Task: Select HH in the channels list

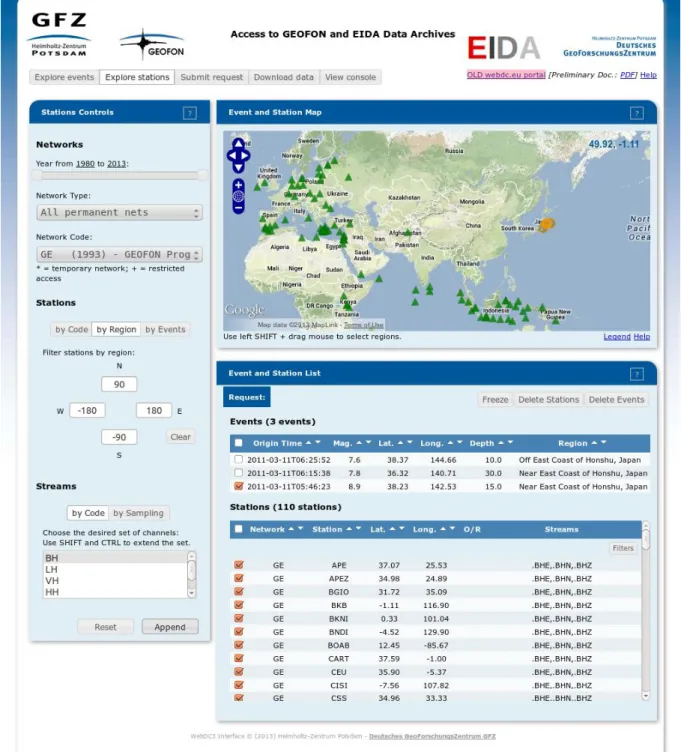Action: click(x=115, y=592)
